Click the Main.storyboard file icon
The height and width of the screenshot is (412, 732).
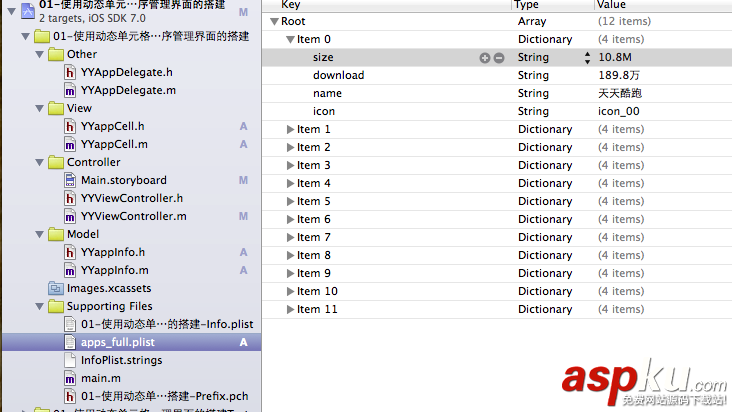[x=70, y=180]
